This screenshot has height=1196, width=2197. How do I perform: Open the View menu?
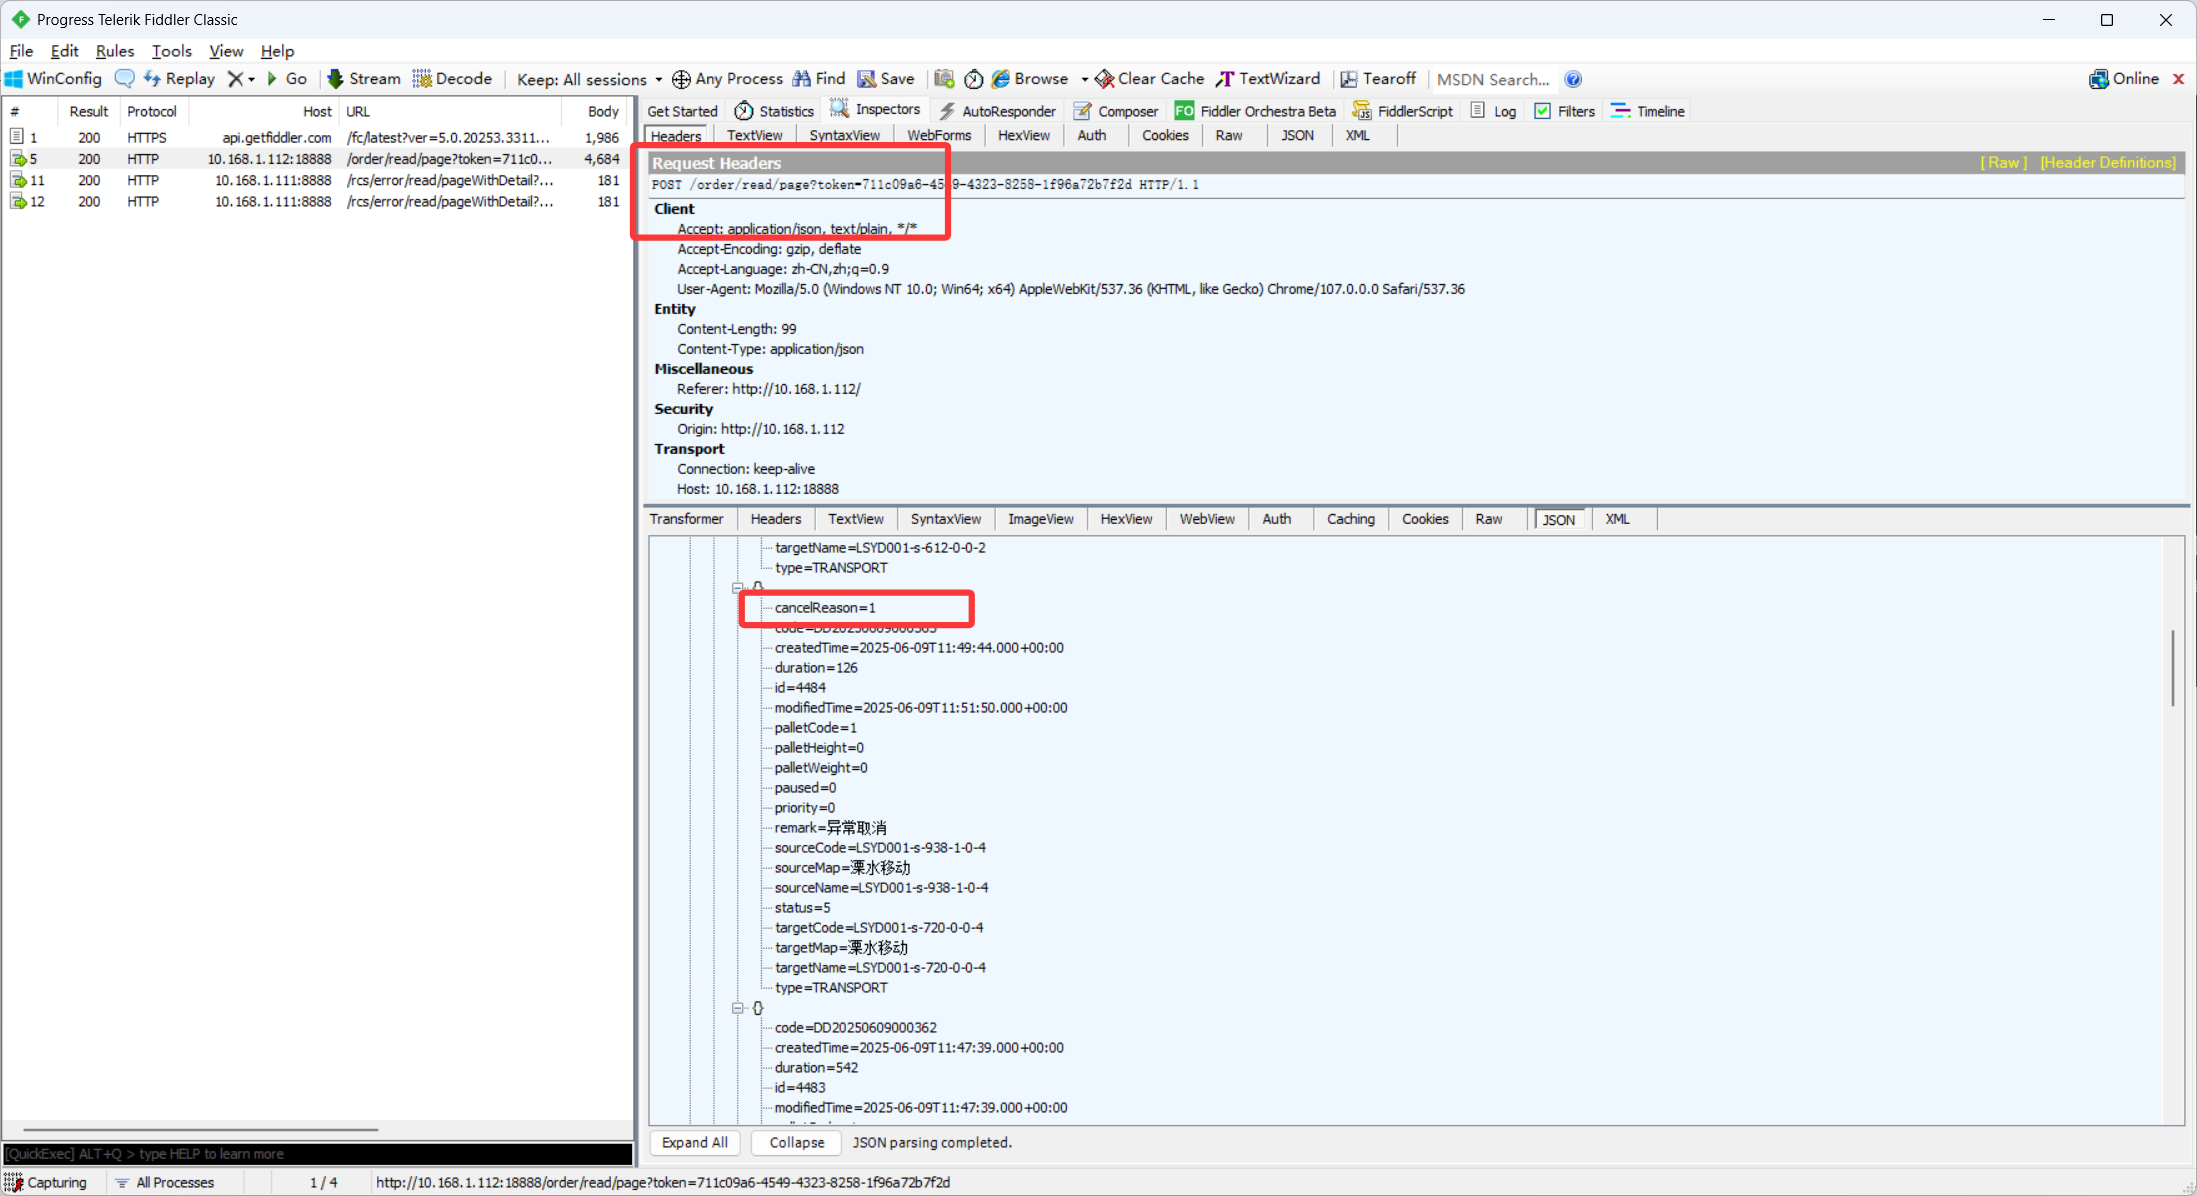point(225,51)
